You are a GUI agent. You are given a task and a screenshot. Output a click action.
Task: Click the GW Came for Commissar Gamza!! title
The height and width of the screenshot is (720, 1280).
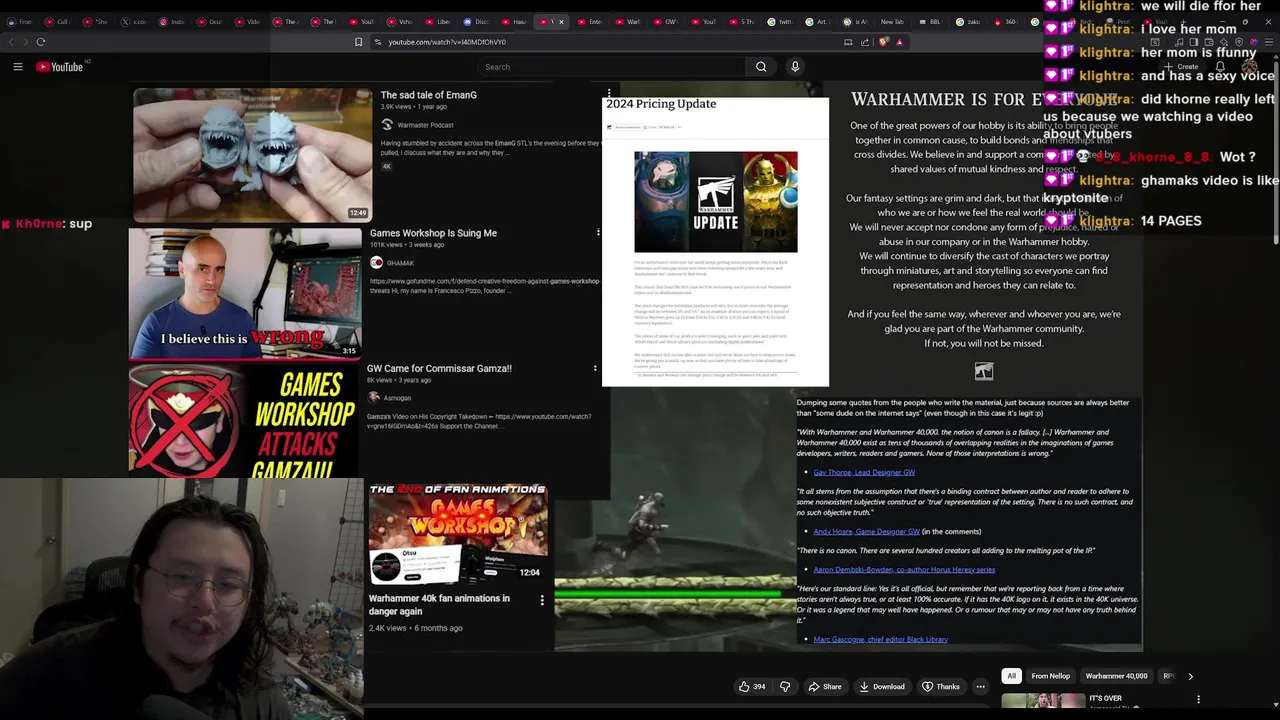(x=439, y=368)
